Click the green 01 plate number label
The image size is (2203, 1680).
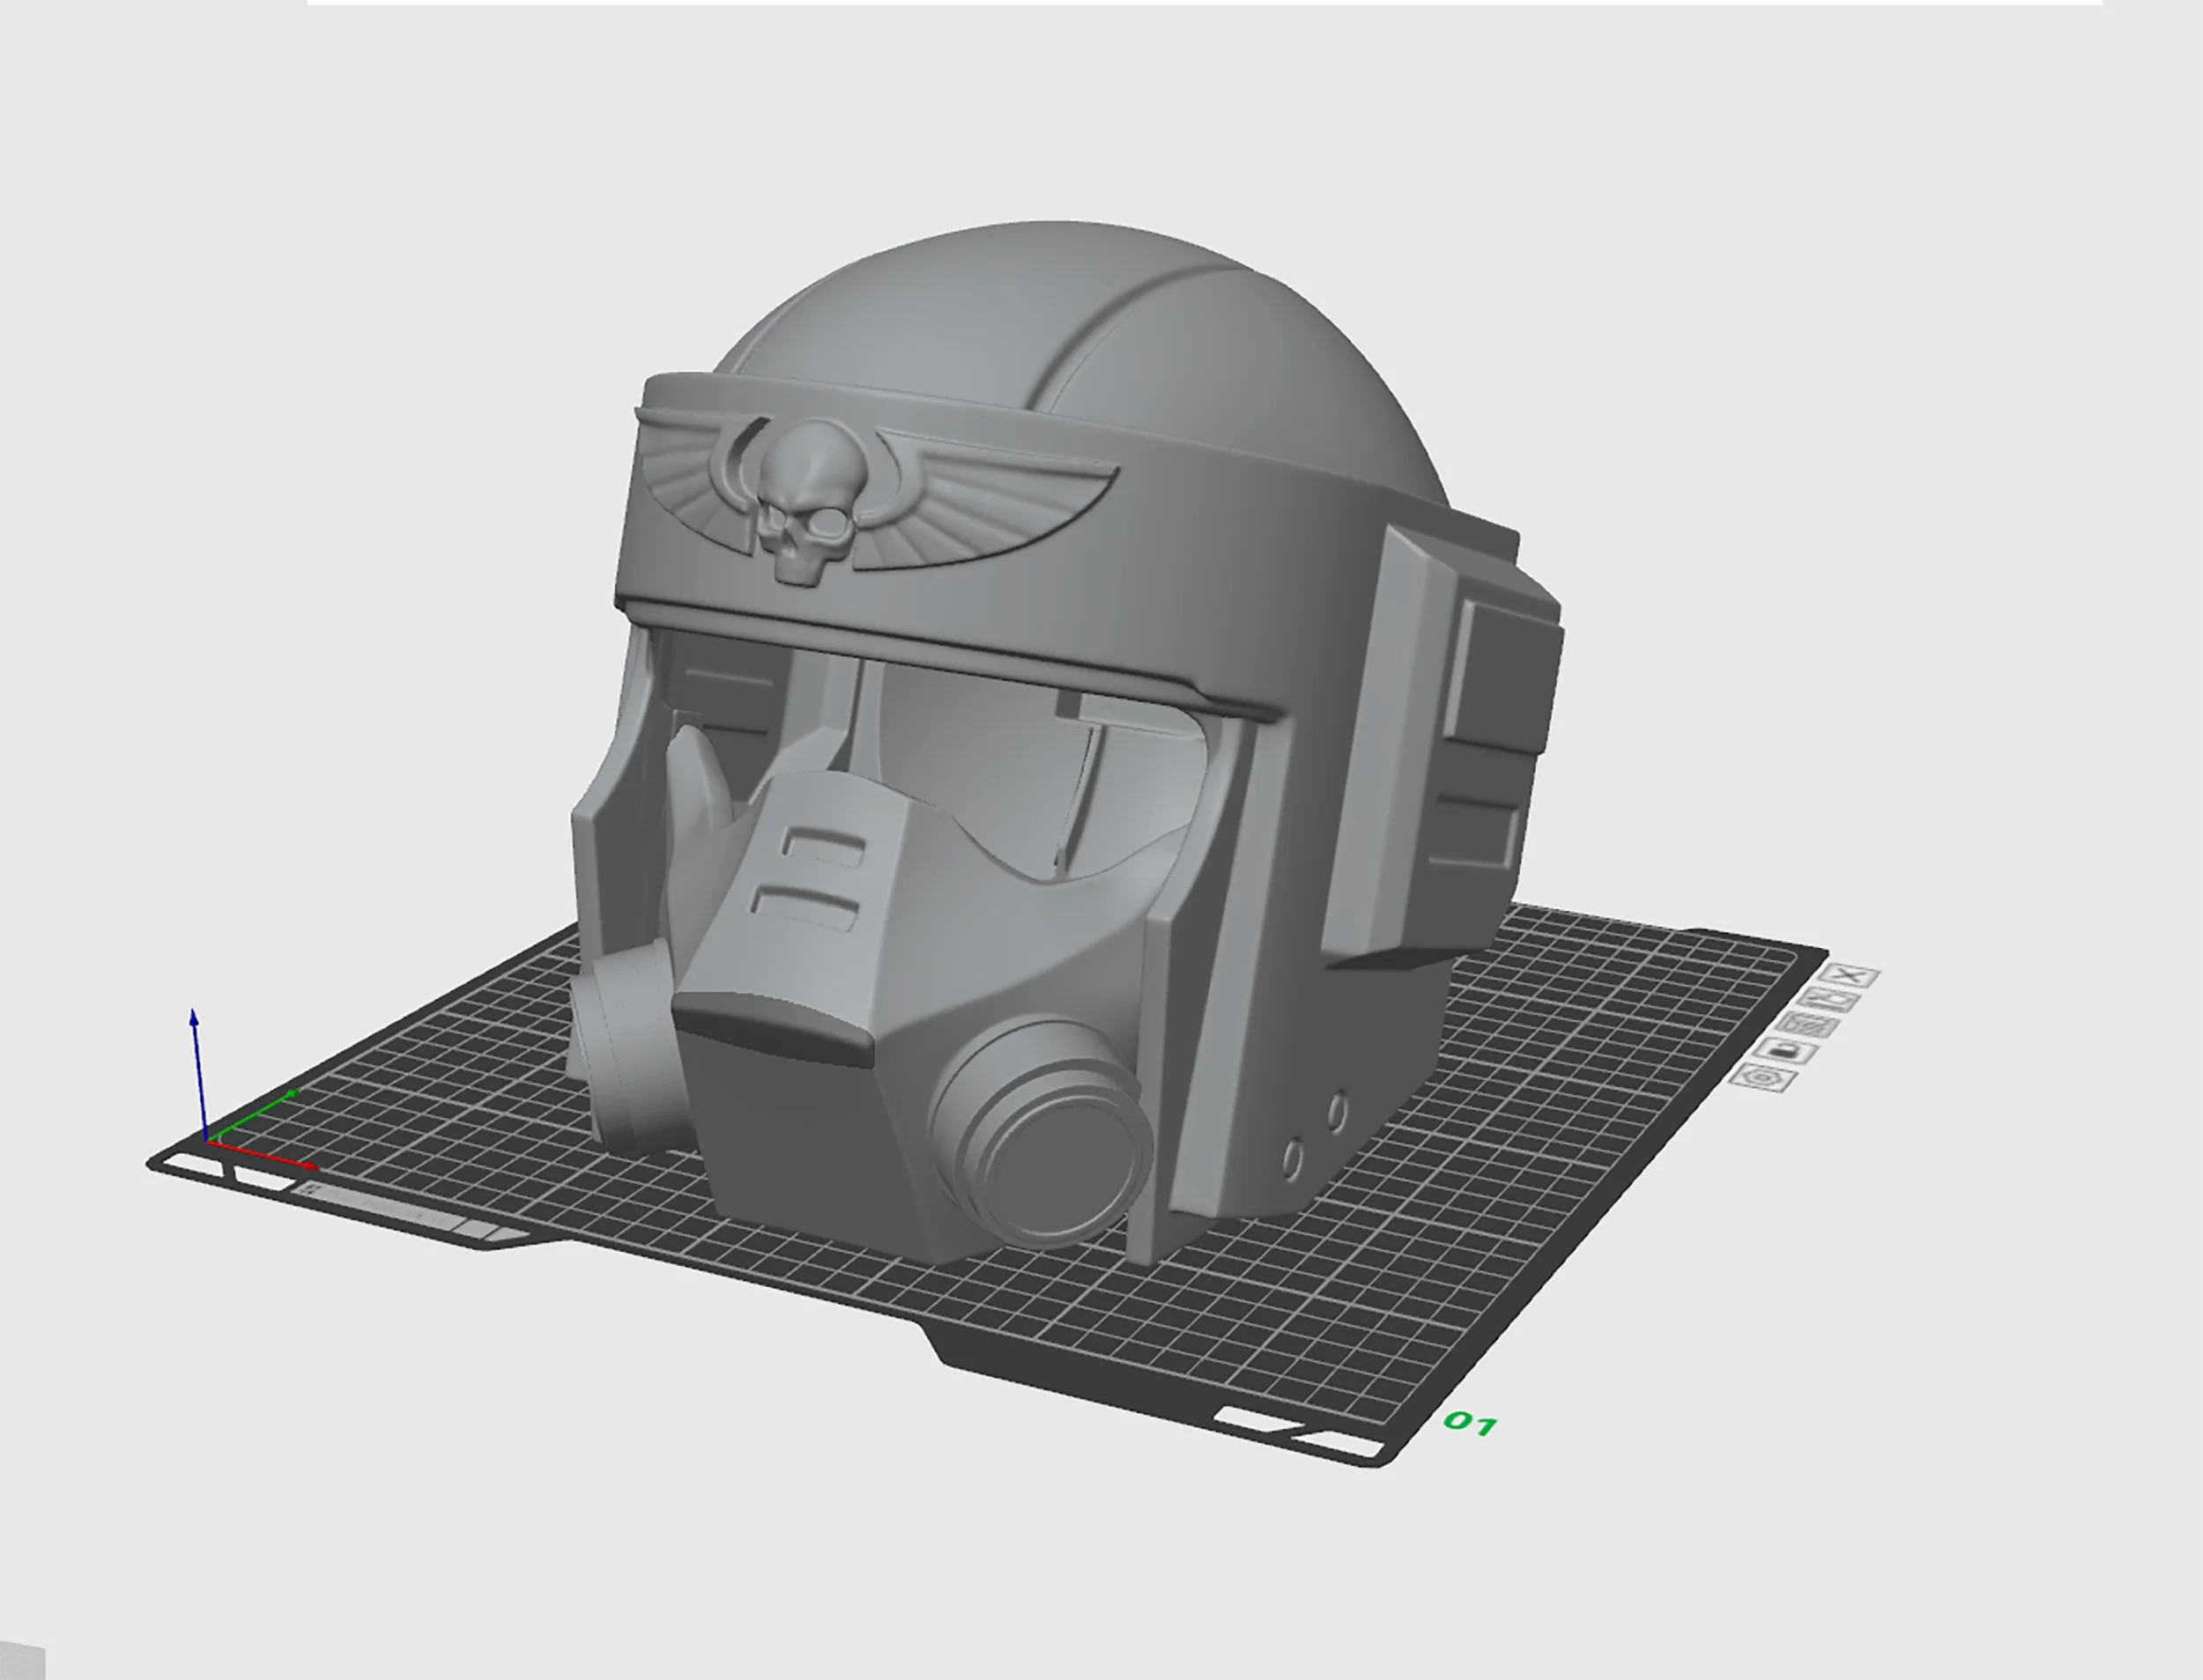click(x=1470, y=1423)
